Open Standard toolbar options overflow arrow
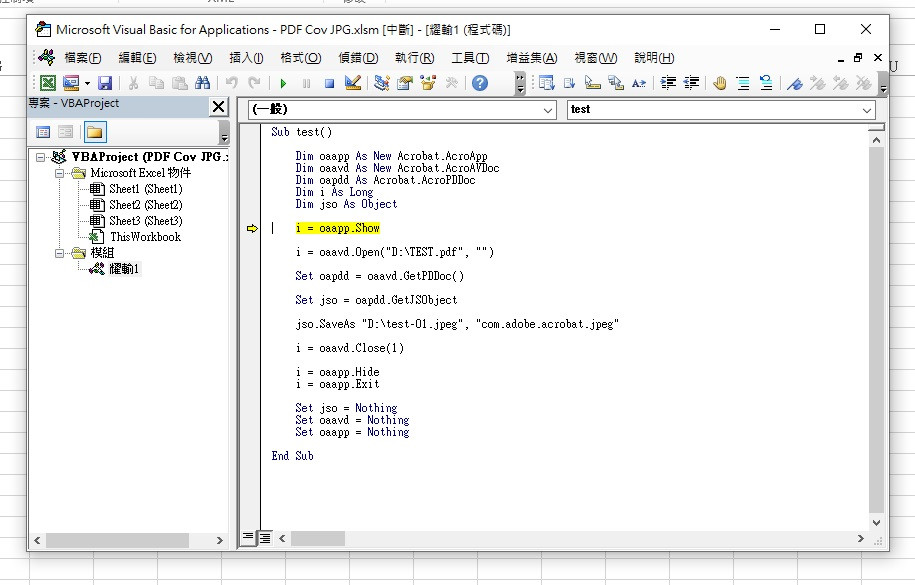The image size is (915, 585). click(520, 83)
